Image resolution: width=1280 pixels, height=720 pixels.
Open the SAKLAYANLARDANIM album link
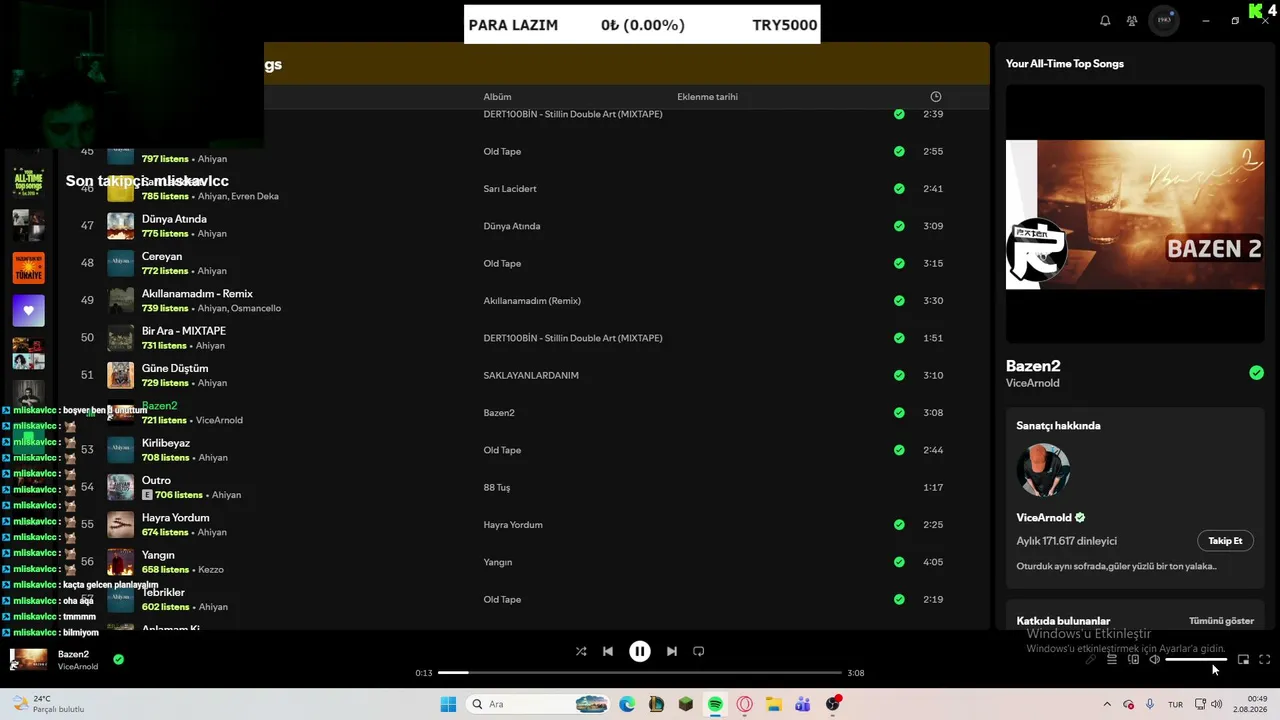[531, 375]
